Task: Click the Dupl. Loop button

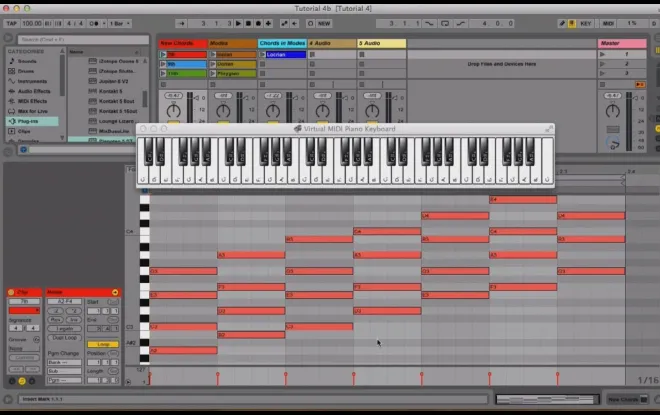Action: point(64,338)
